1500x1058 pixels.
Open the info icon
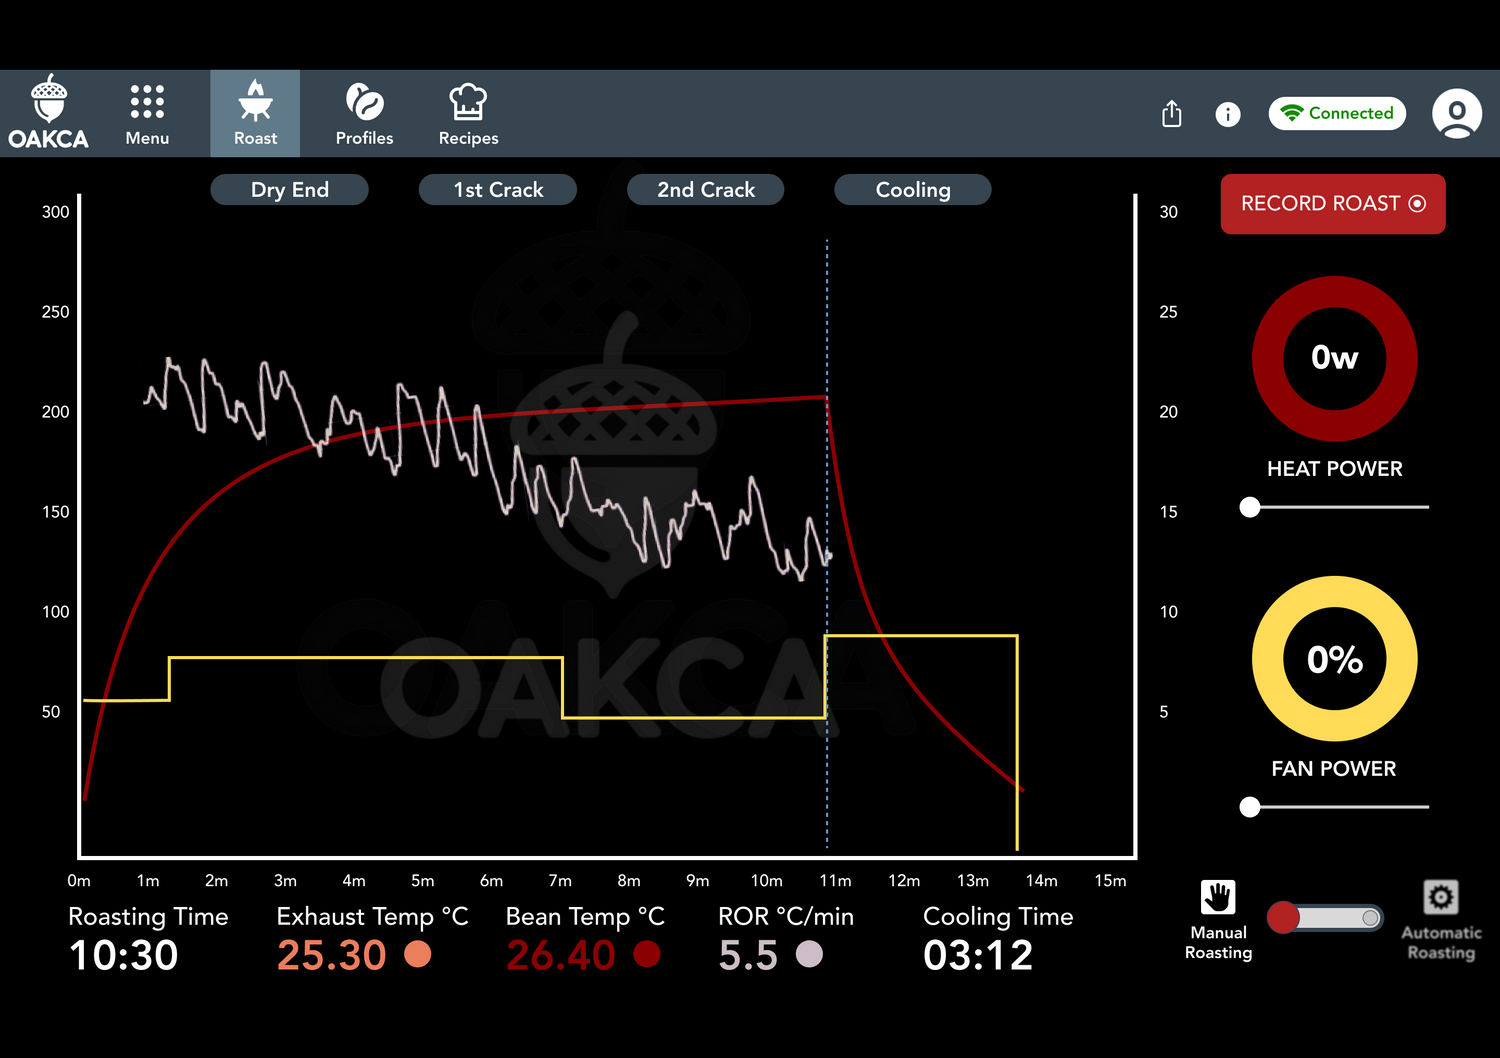[1228, 114]
